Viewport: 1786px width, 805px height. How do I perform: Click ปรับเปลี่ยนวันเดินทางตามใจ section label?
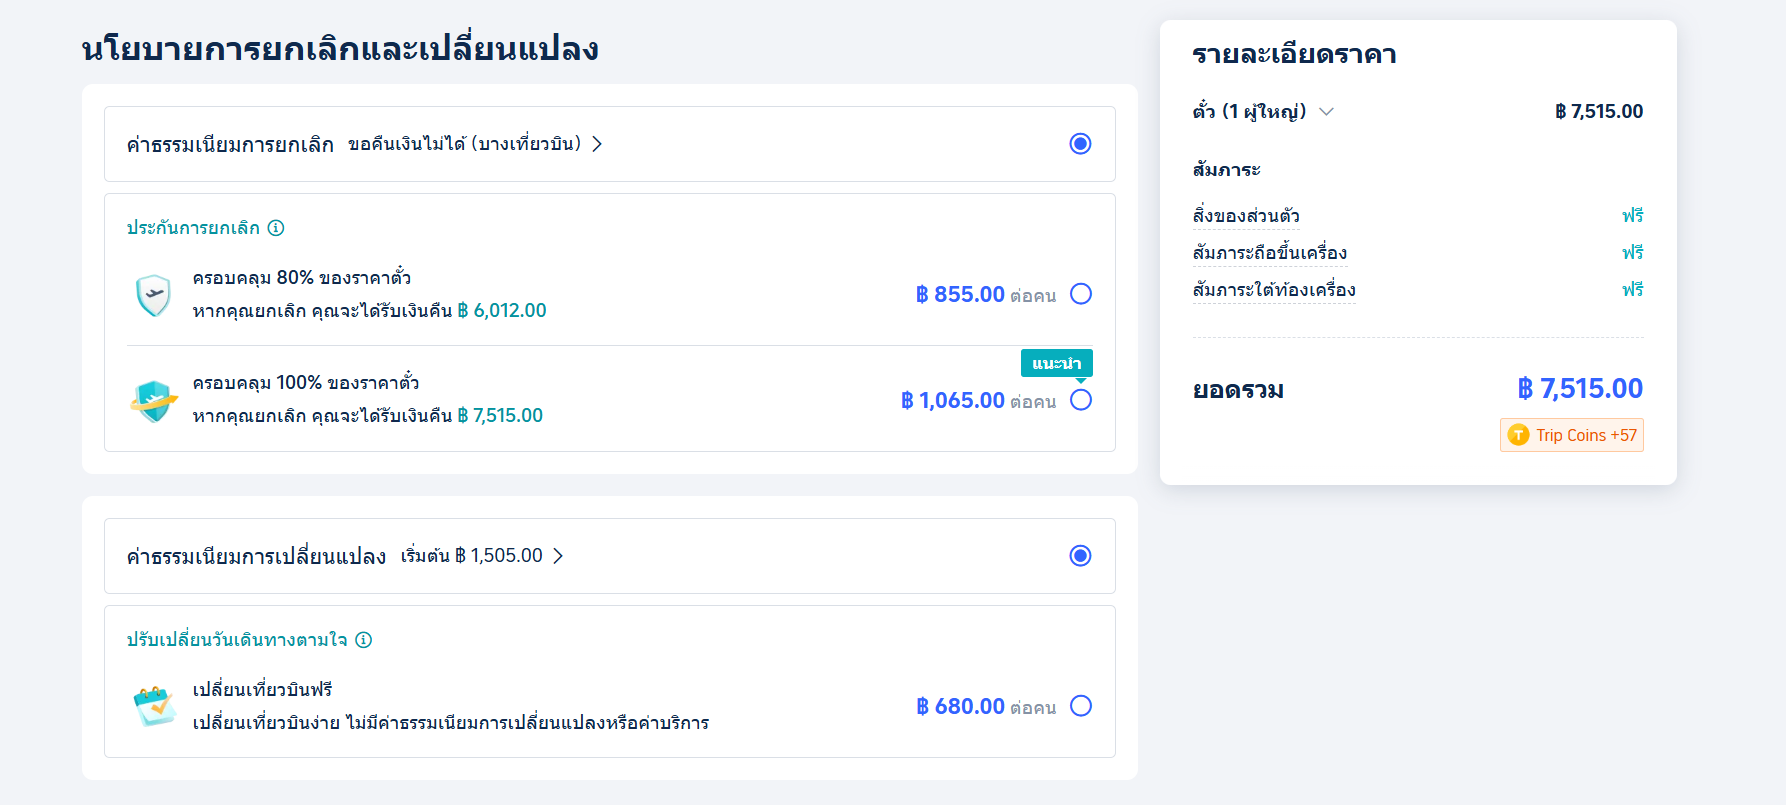237,640
